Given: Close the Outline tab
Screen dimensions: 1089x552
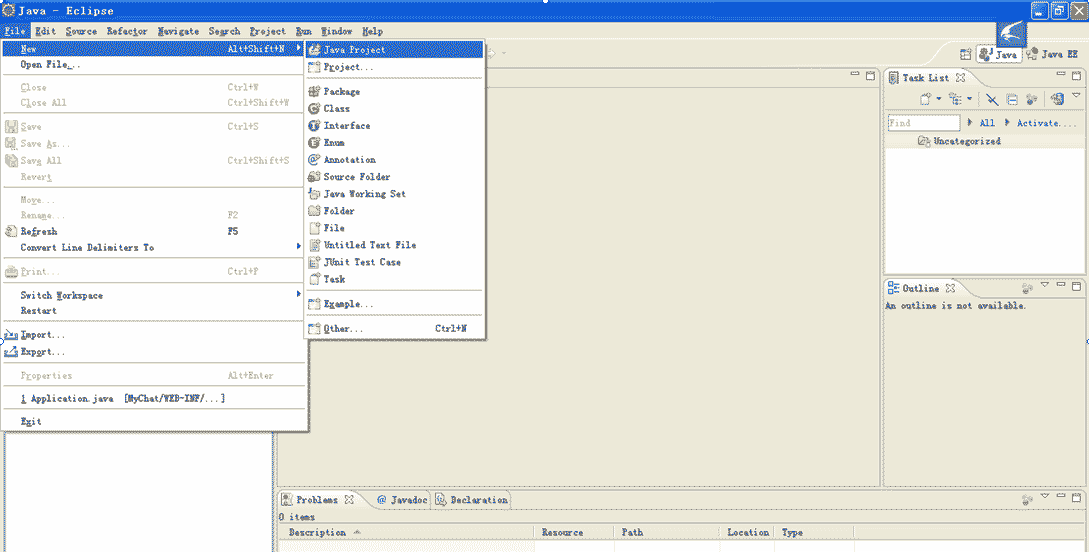Looking at the screenshot, I should tap(950, 288).
